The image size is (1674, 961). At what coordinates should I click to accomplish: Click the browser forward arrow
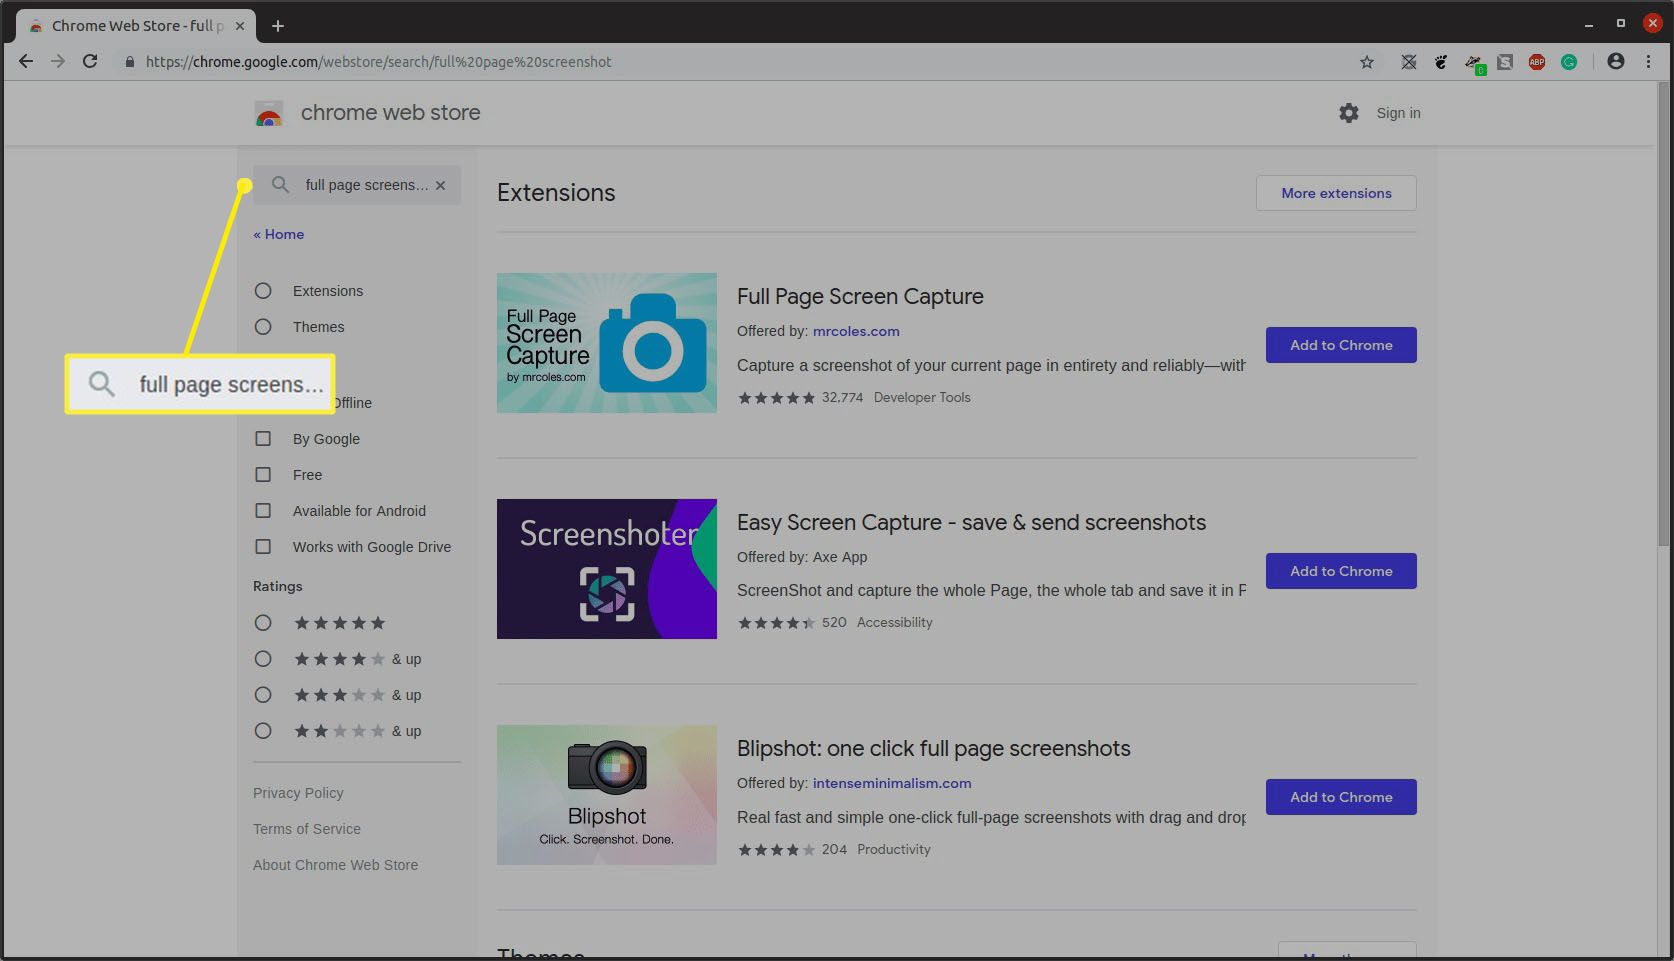58,61
